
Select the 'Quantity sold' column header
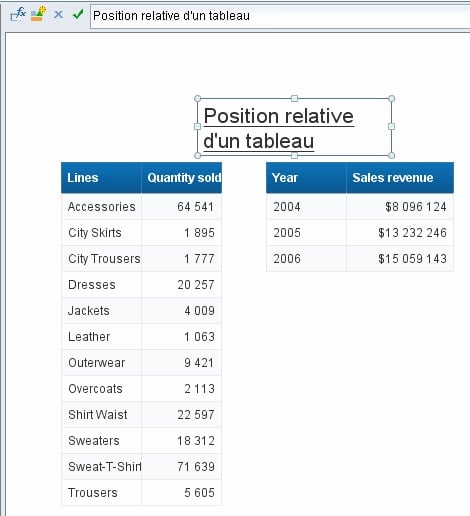(x=182, y=178)
